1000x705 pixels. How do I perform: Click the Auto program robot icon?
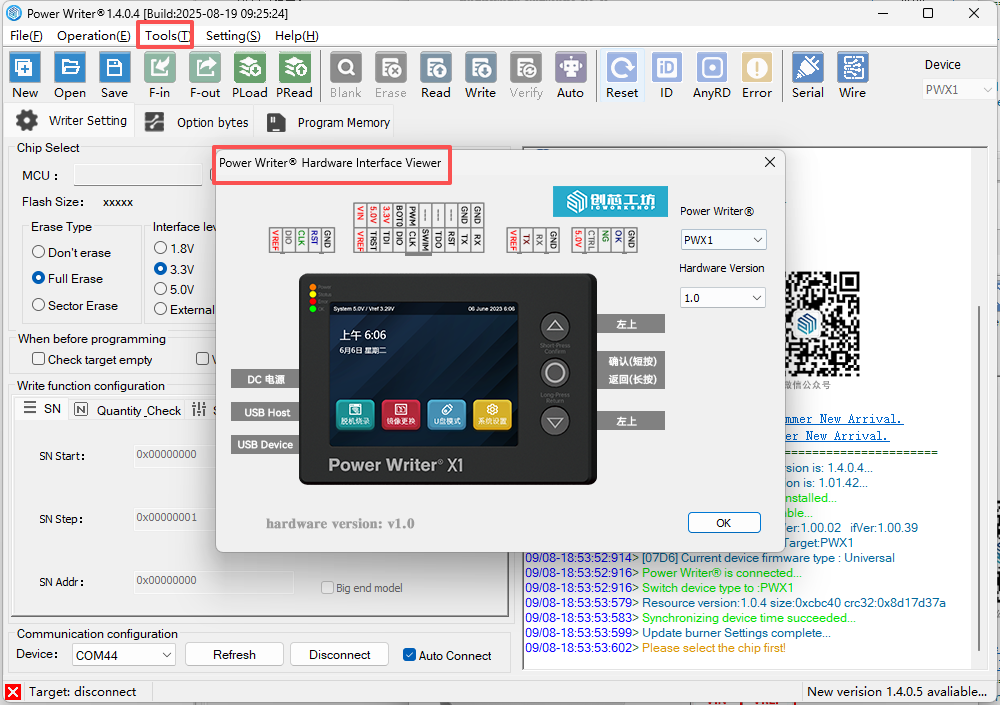coord(571,68)
